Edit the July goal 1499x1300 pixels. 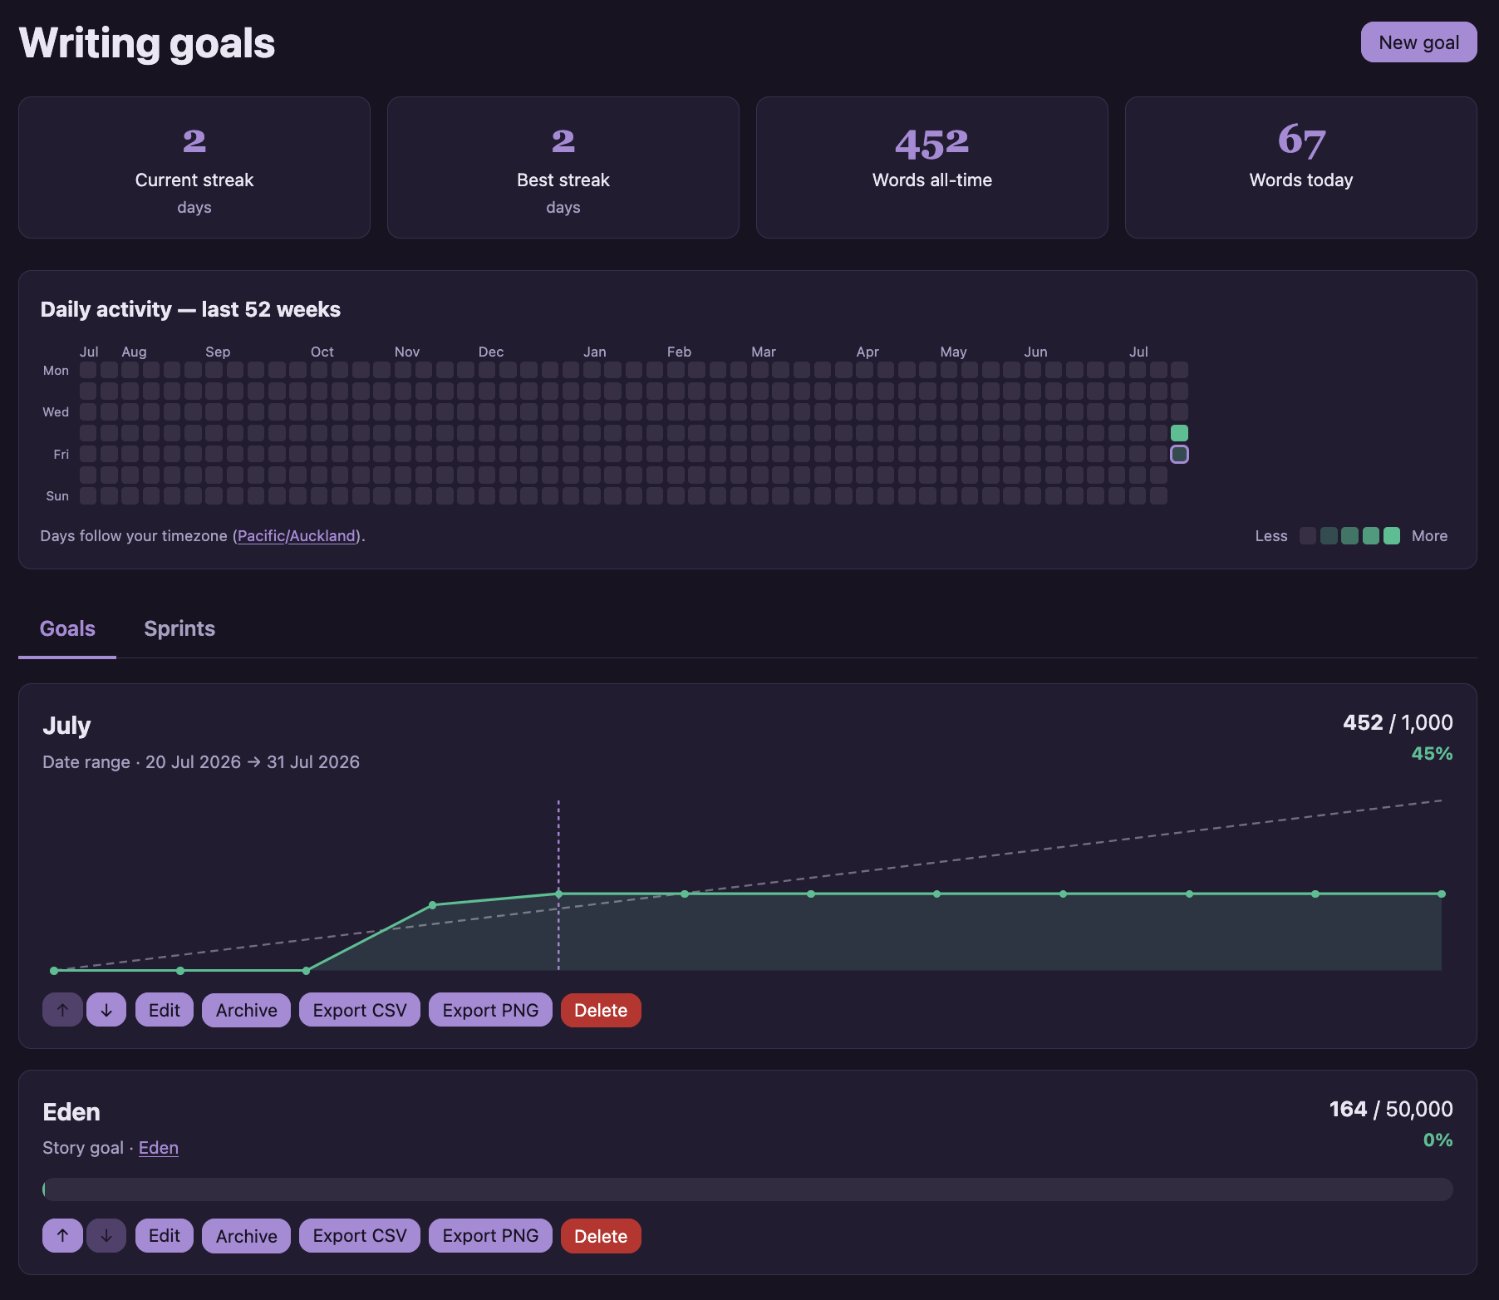pyautogui.click(x=164, y=1010)
